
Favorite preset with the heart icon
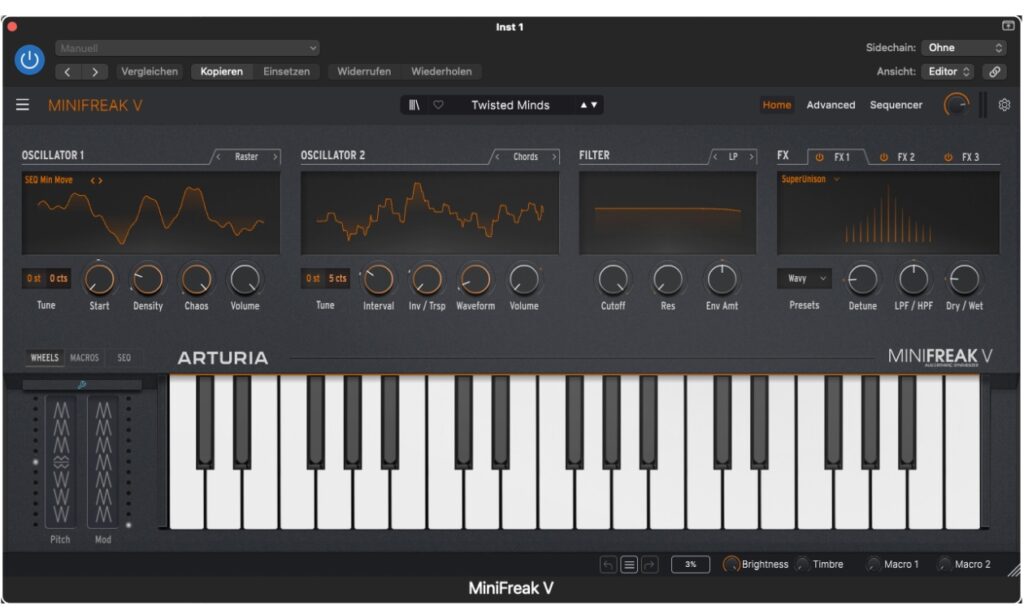click(438, 105)
